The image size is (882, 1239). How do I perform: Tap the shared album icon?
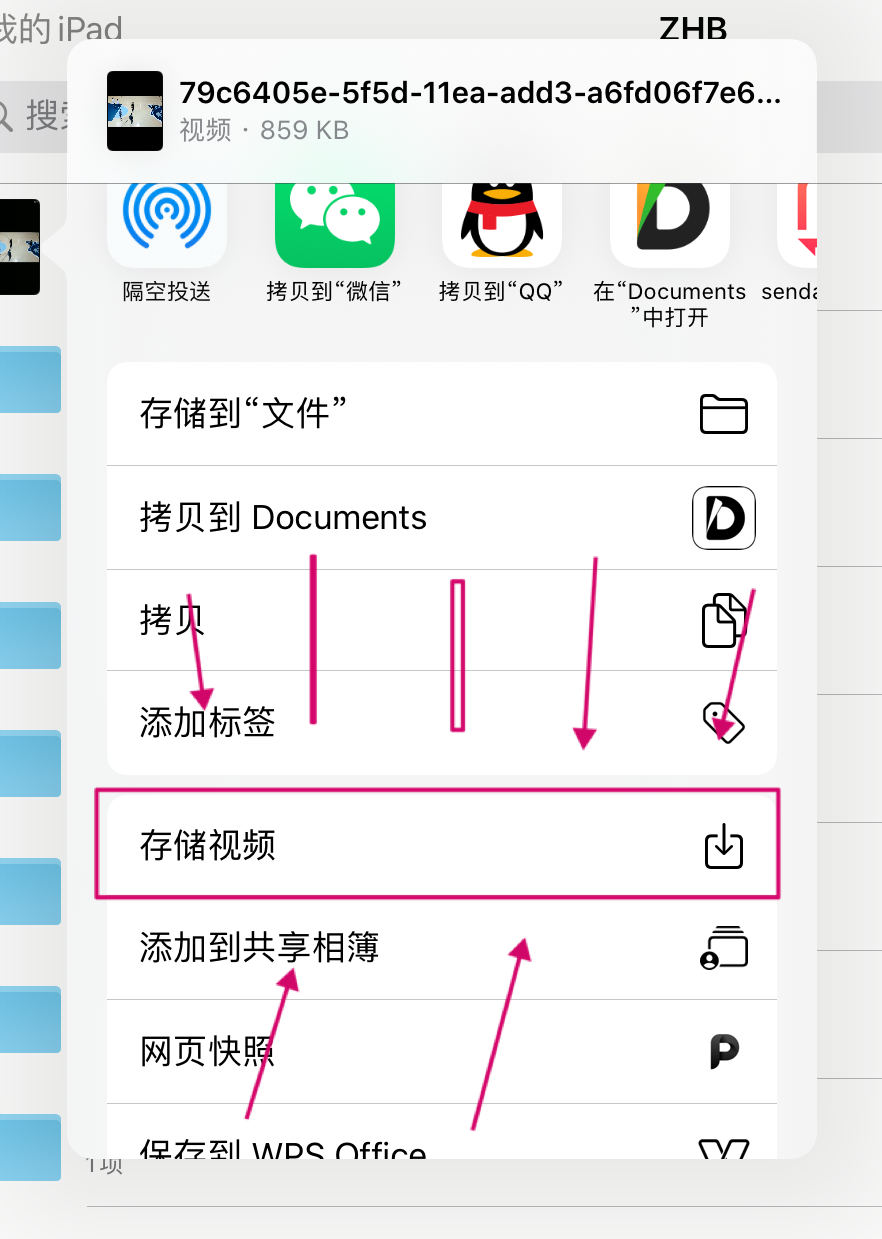724,947
